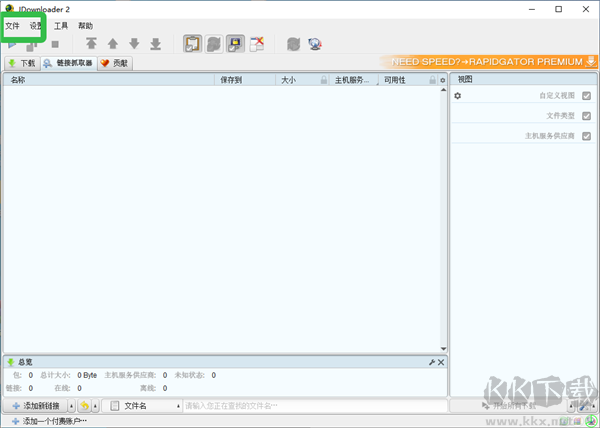Click the download arrow on the Rapidgator banner
This screenshot has width=600, height=428.
coord(592,62)
